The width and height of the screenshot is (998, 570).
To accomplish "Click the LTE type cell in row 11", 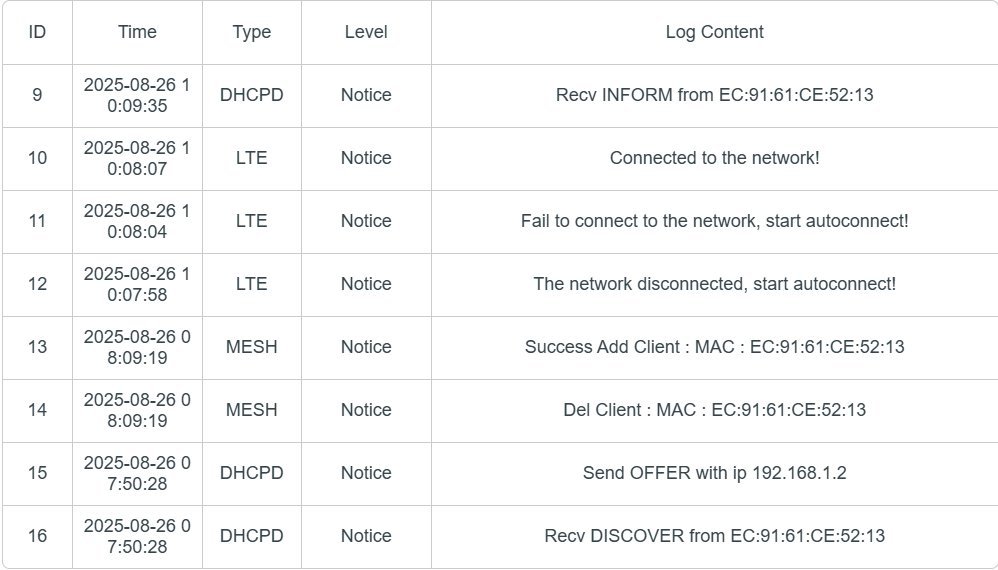I will pyautogui.click(x=252, y=221).
